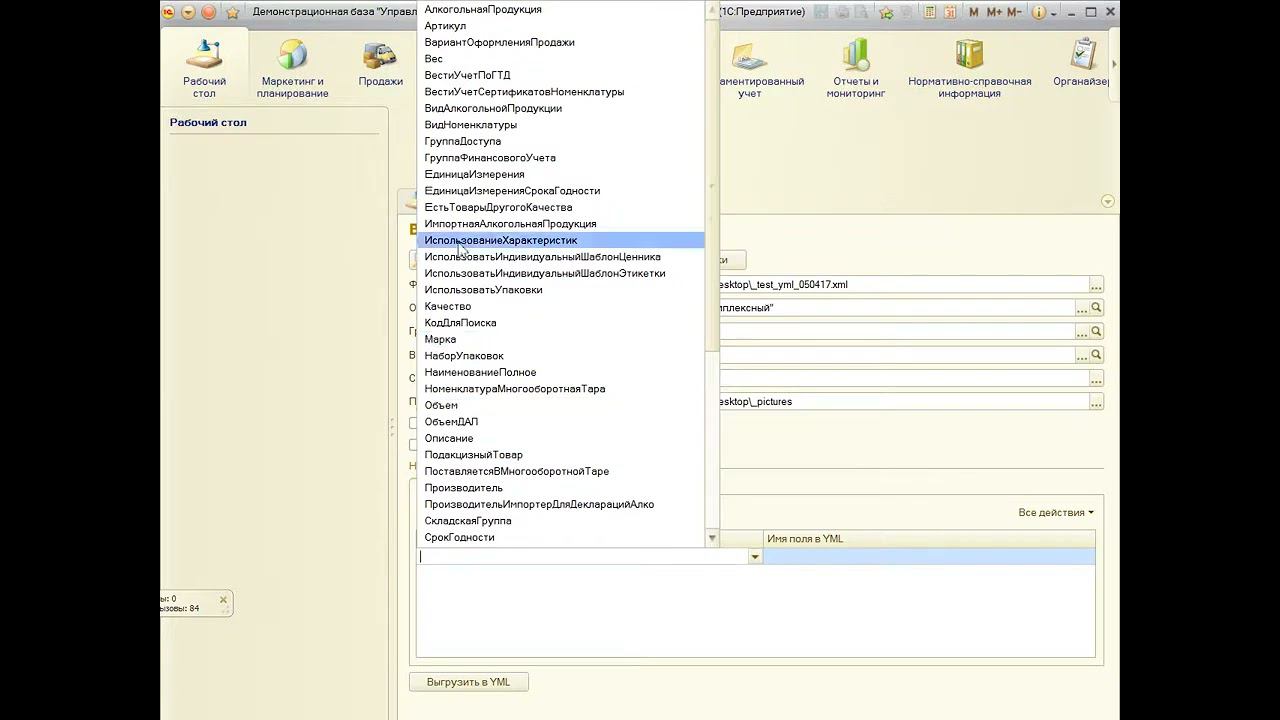Click the M memory button
1280x720 pixels.
[x=974, y=12]
